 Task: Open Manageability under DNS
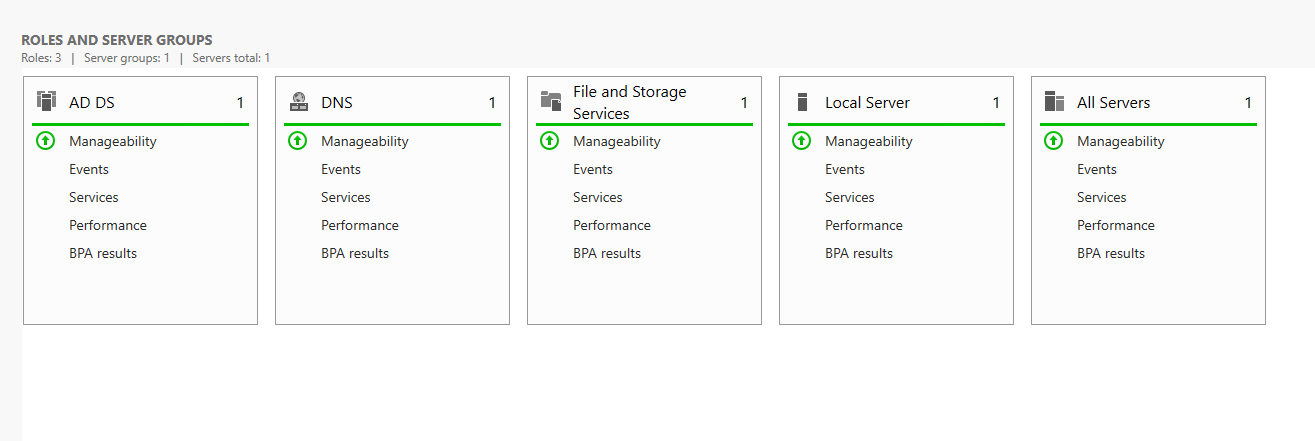(x=365, y=141)
